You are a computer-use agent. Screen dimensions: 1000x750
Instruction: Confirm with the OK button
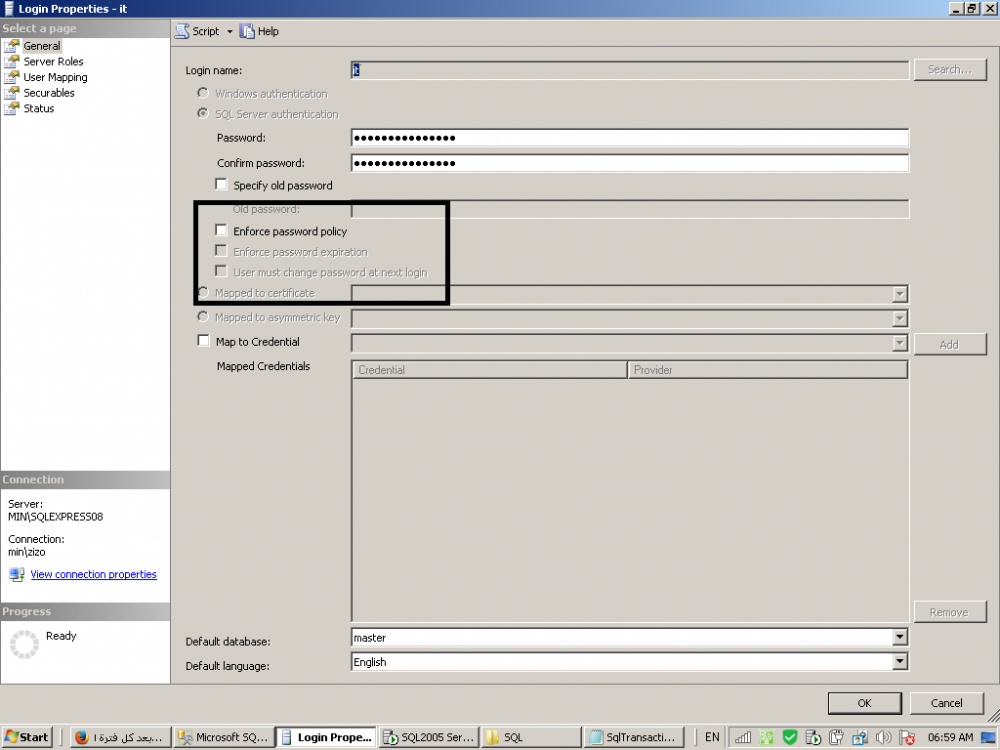[x=864, y=703]
